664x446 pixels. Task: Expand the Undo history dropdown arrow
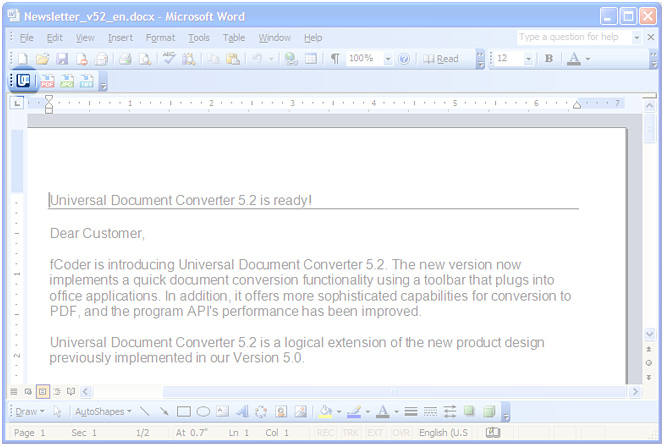(x=271, y=59)
